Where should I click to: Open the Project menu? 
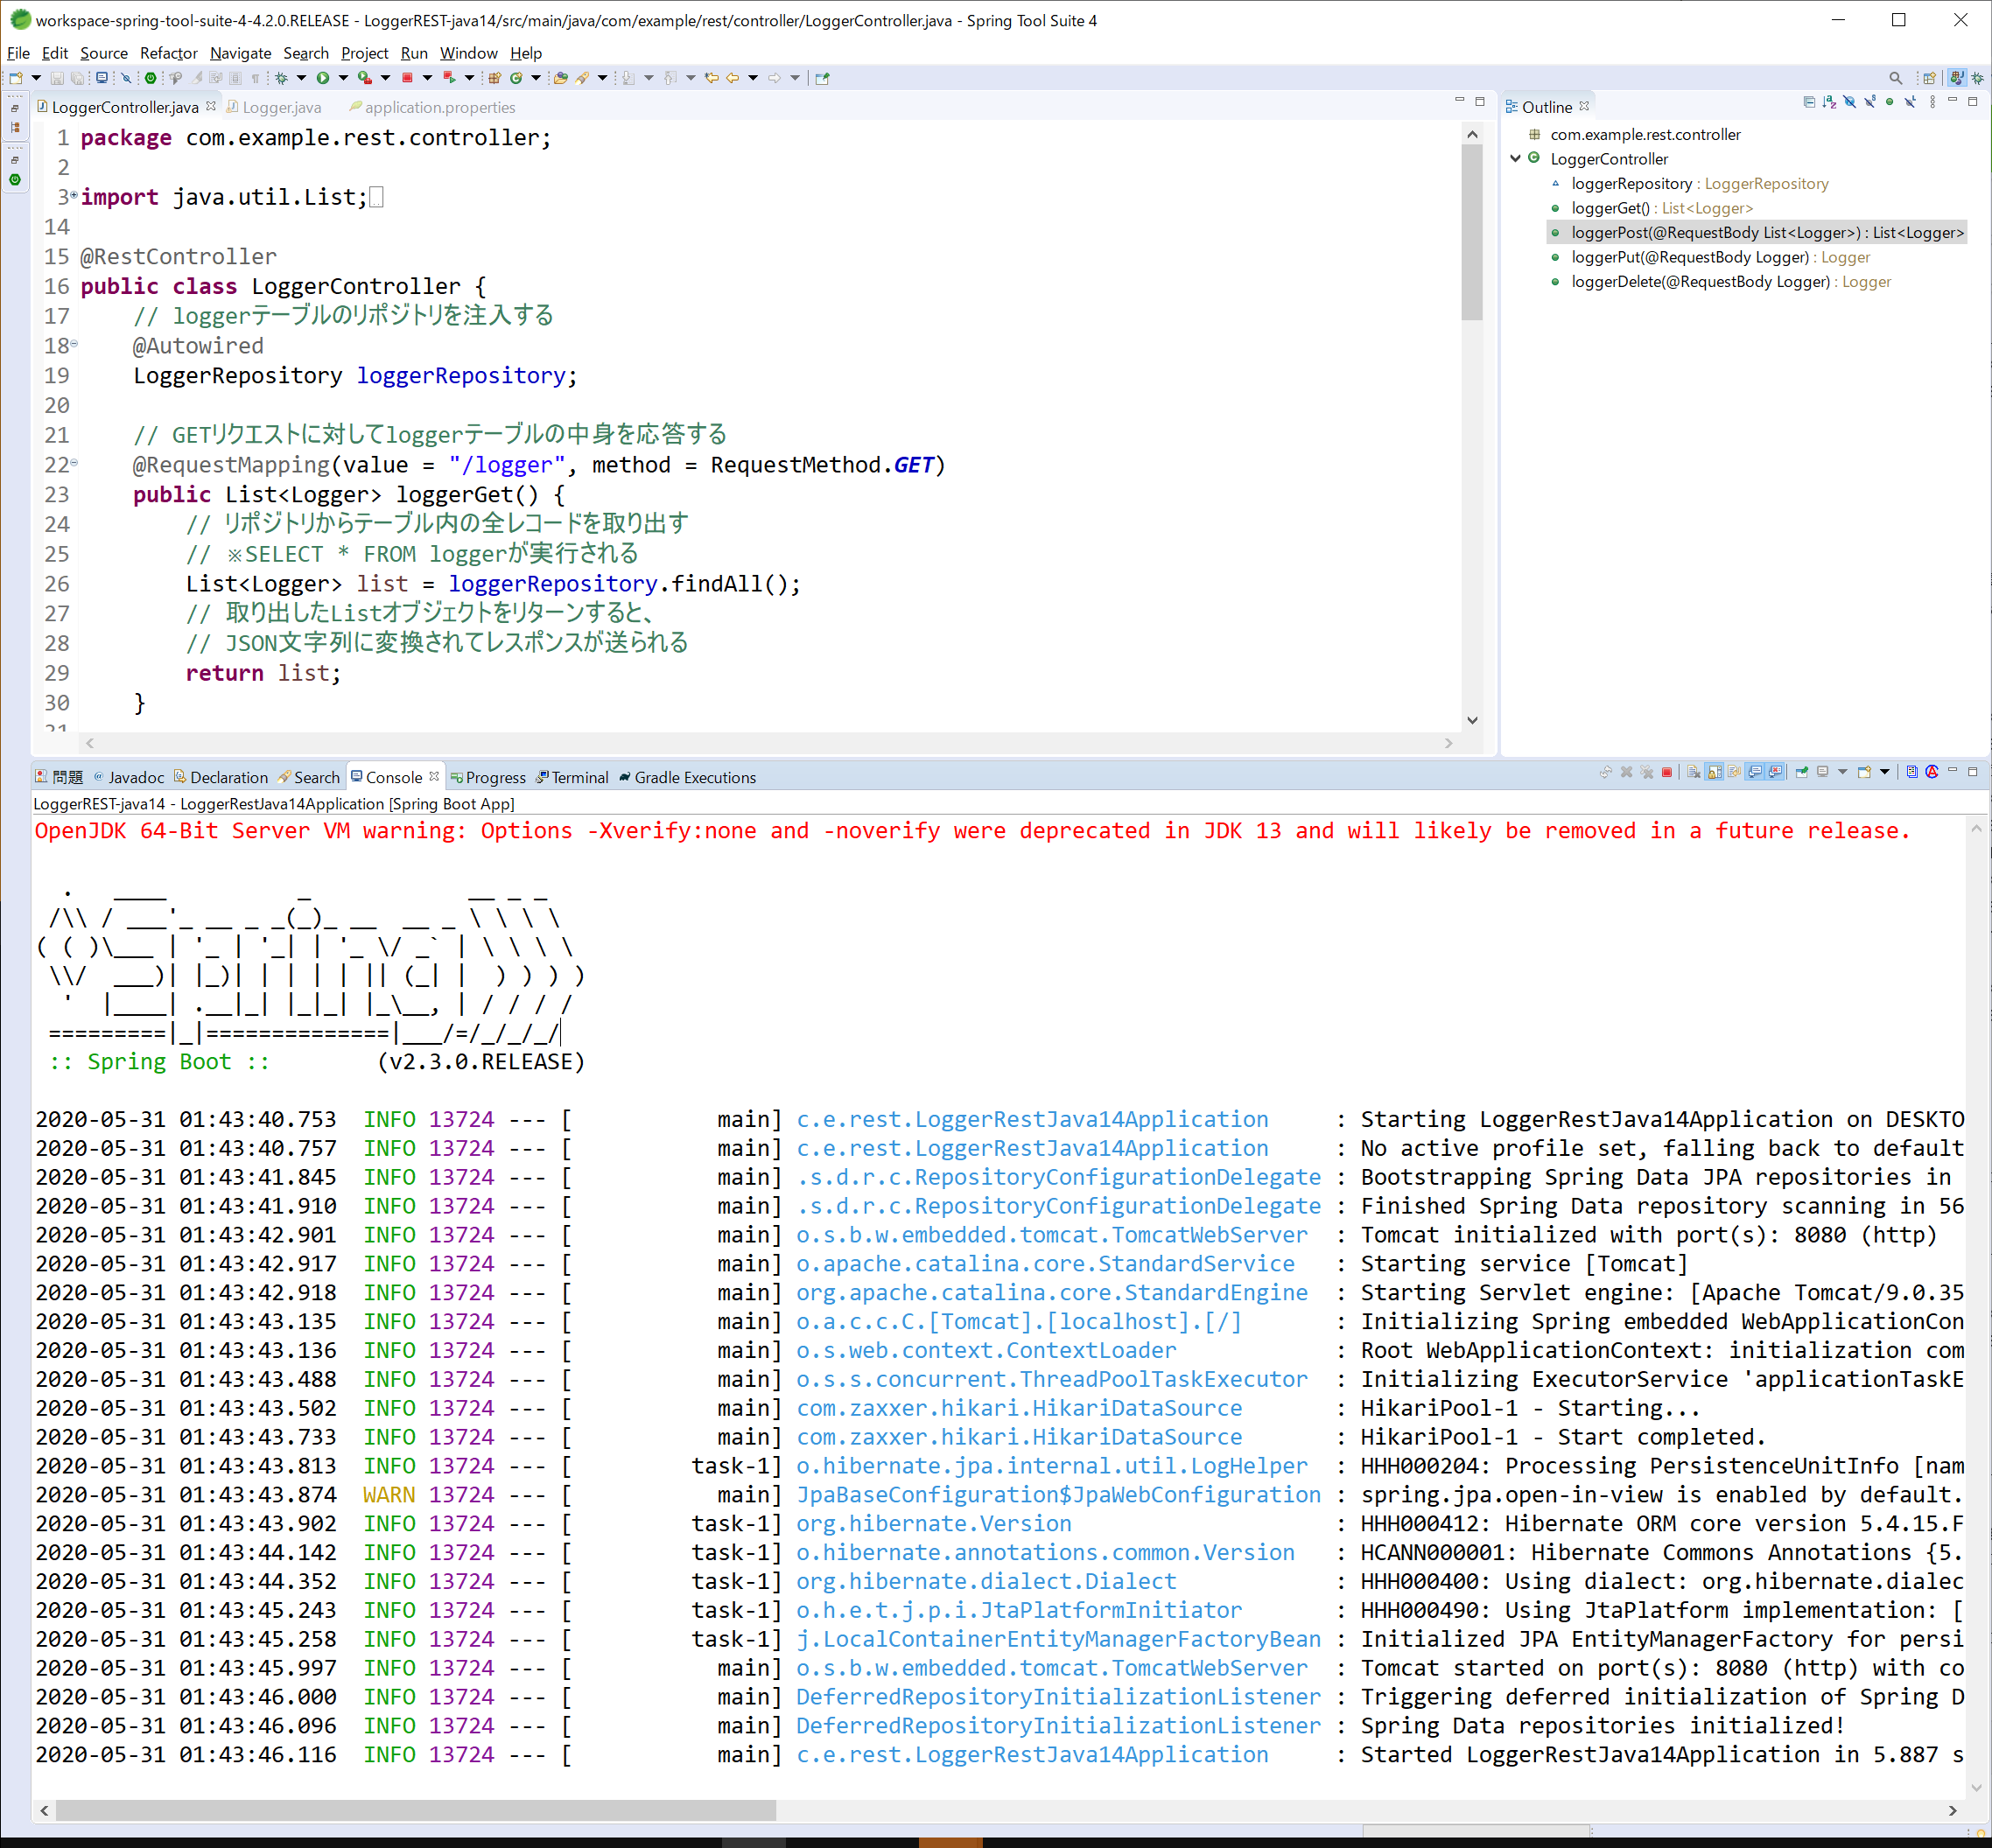364,53
